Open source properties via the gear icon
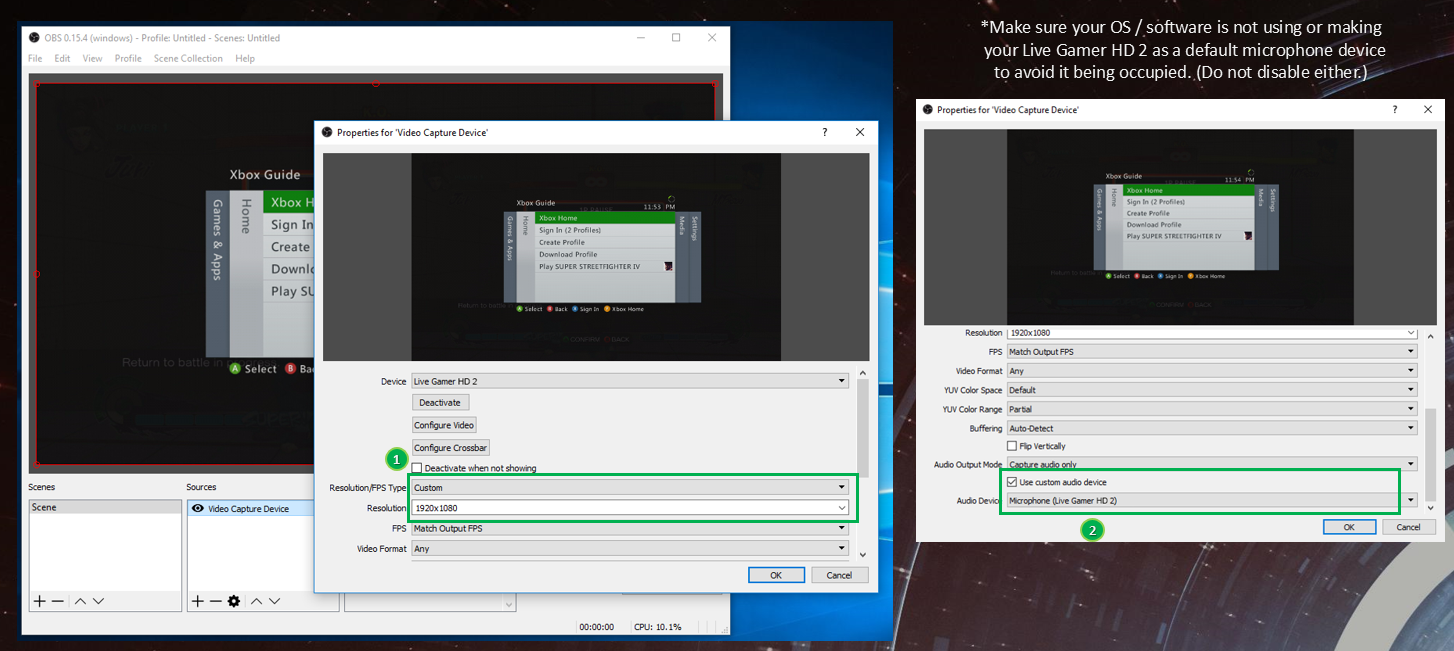The width and height of the screenshot is (1454, 651). [234, 601]
